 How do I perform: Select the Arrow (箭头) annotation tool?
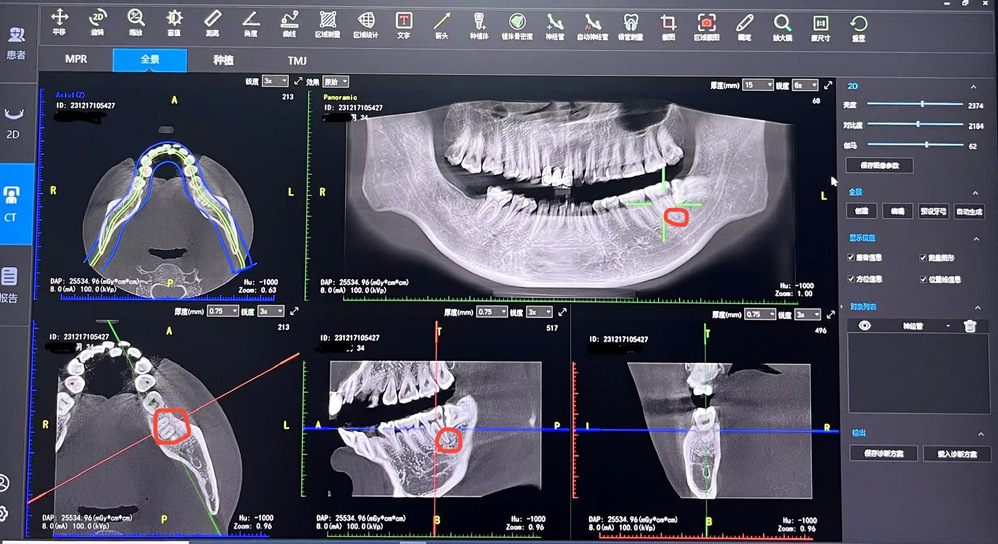442,23
